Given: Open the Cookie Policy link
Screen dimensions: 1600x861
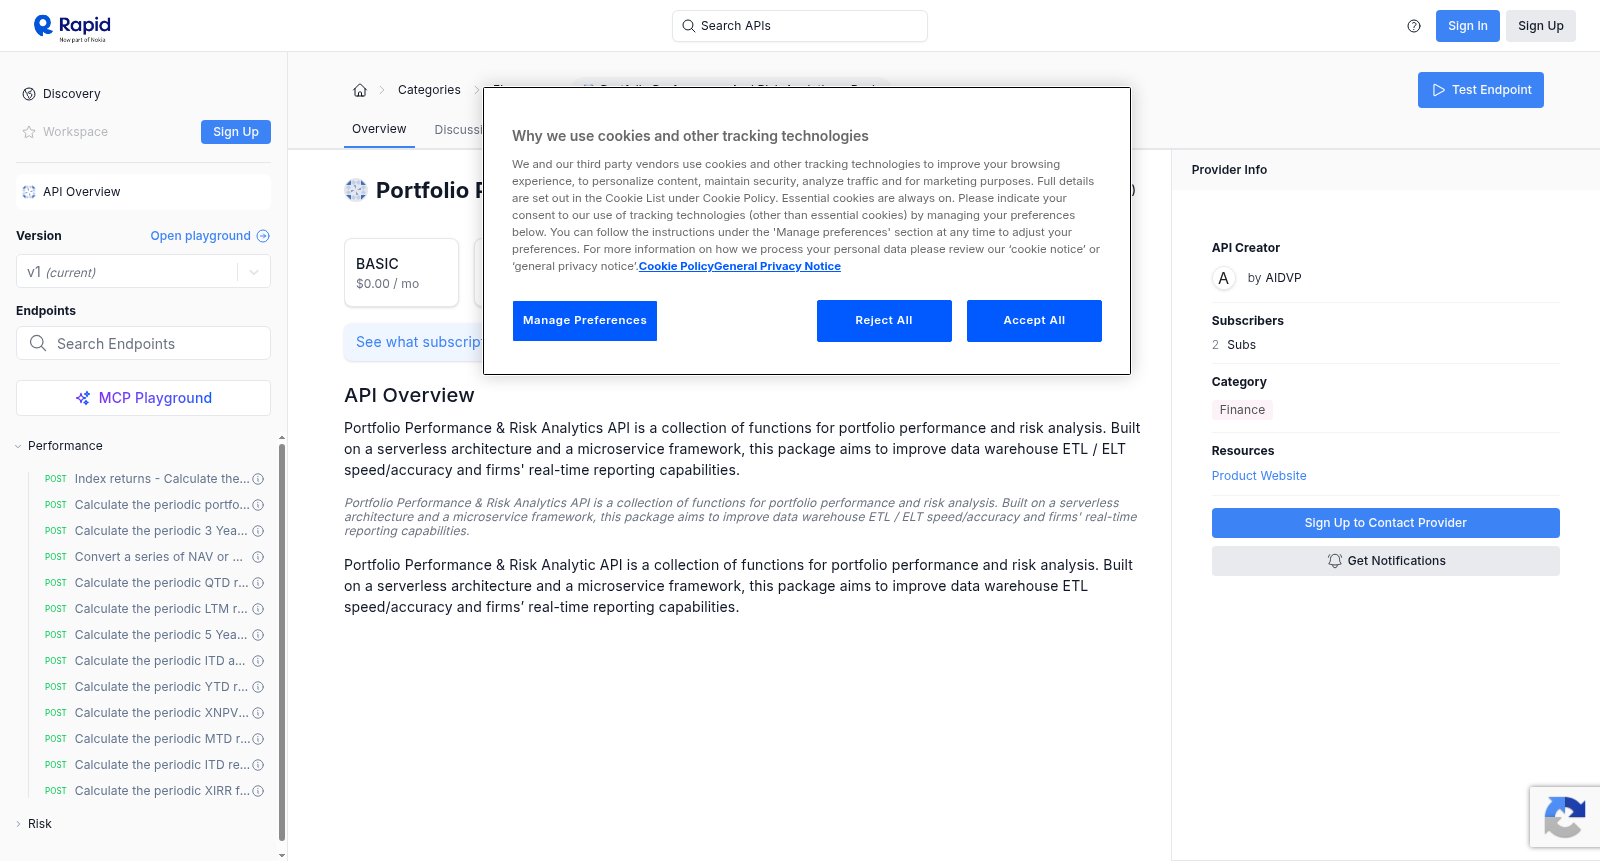Looking at the screenshot, I should (676, 266).
